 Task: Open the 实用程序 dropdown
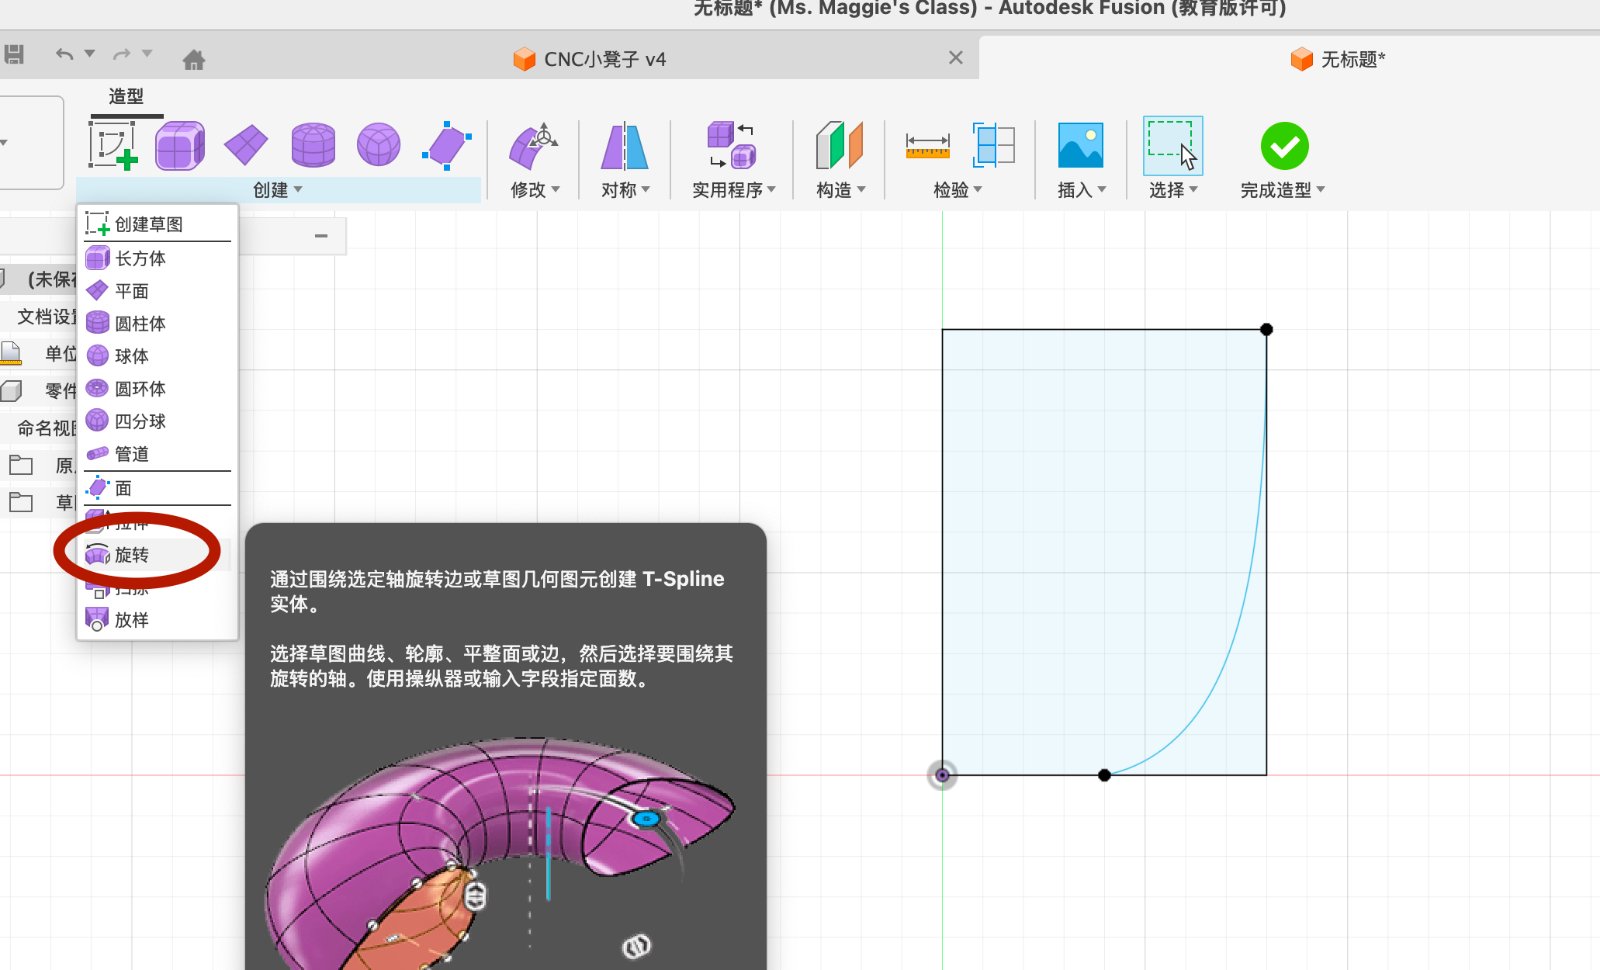click(731, 190)
